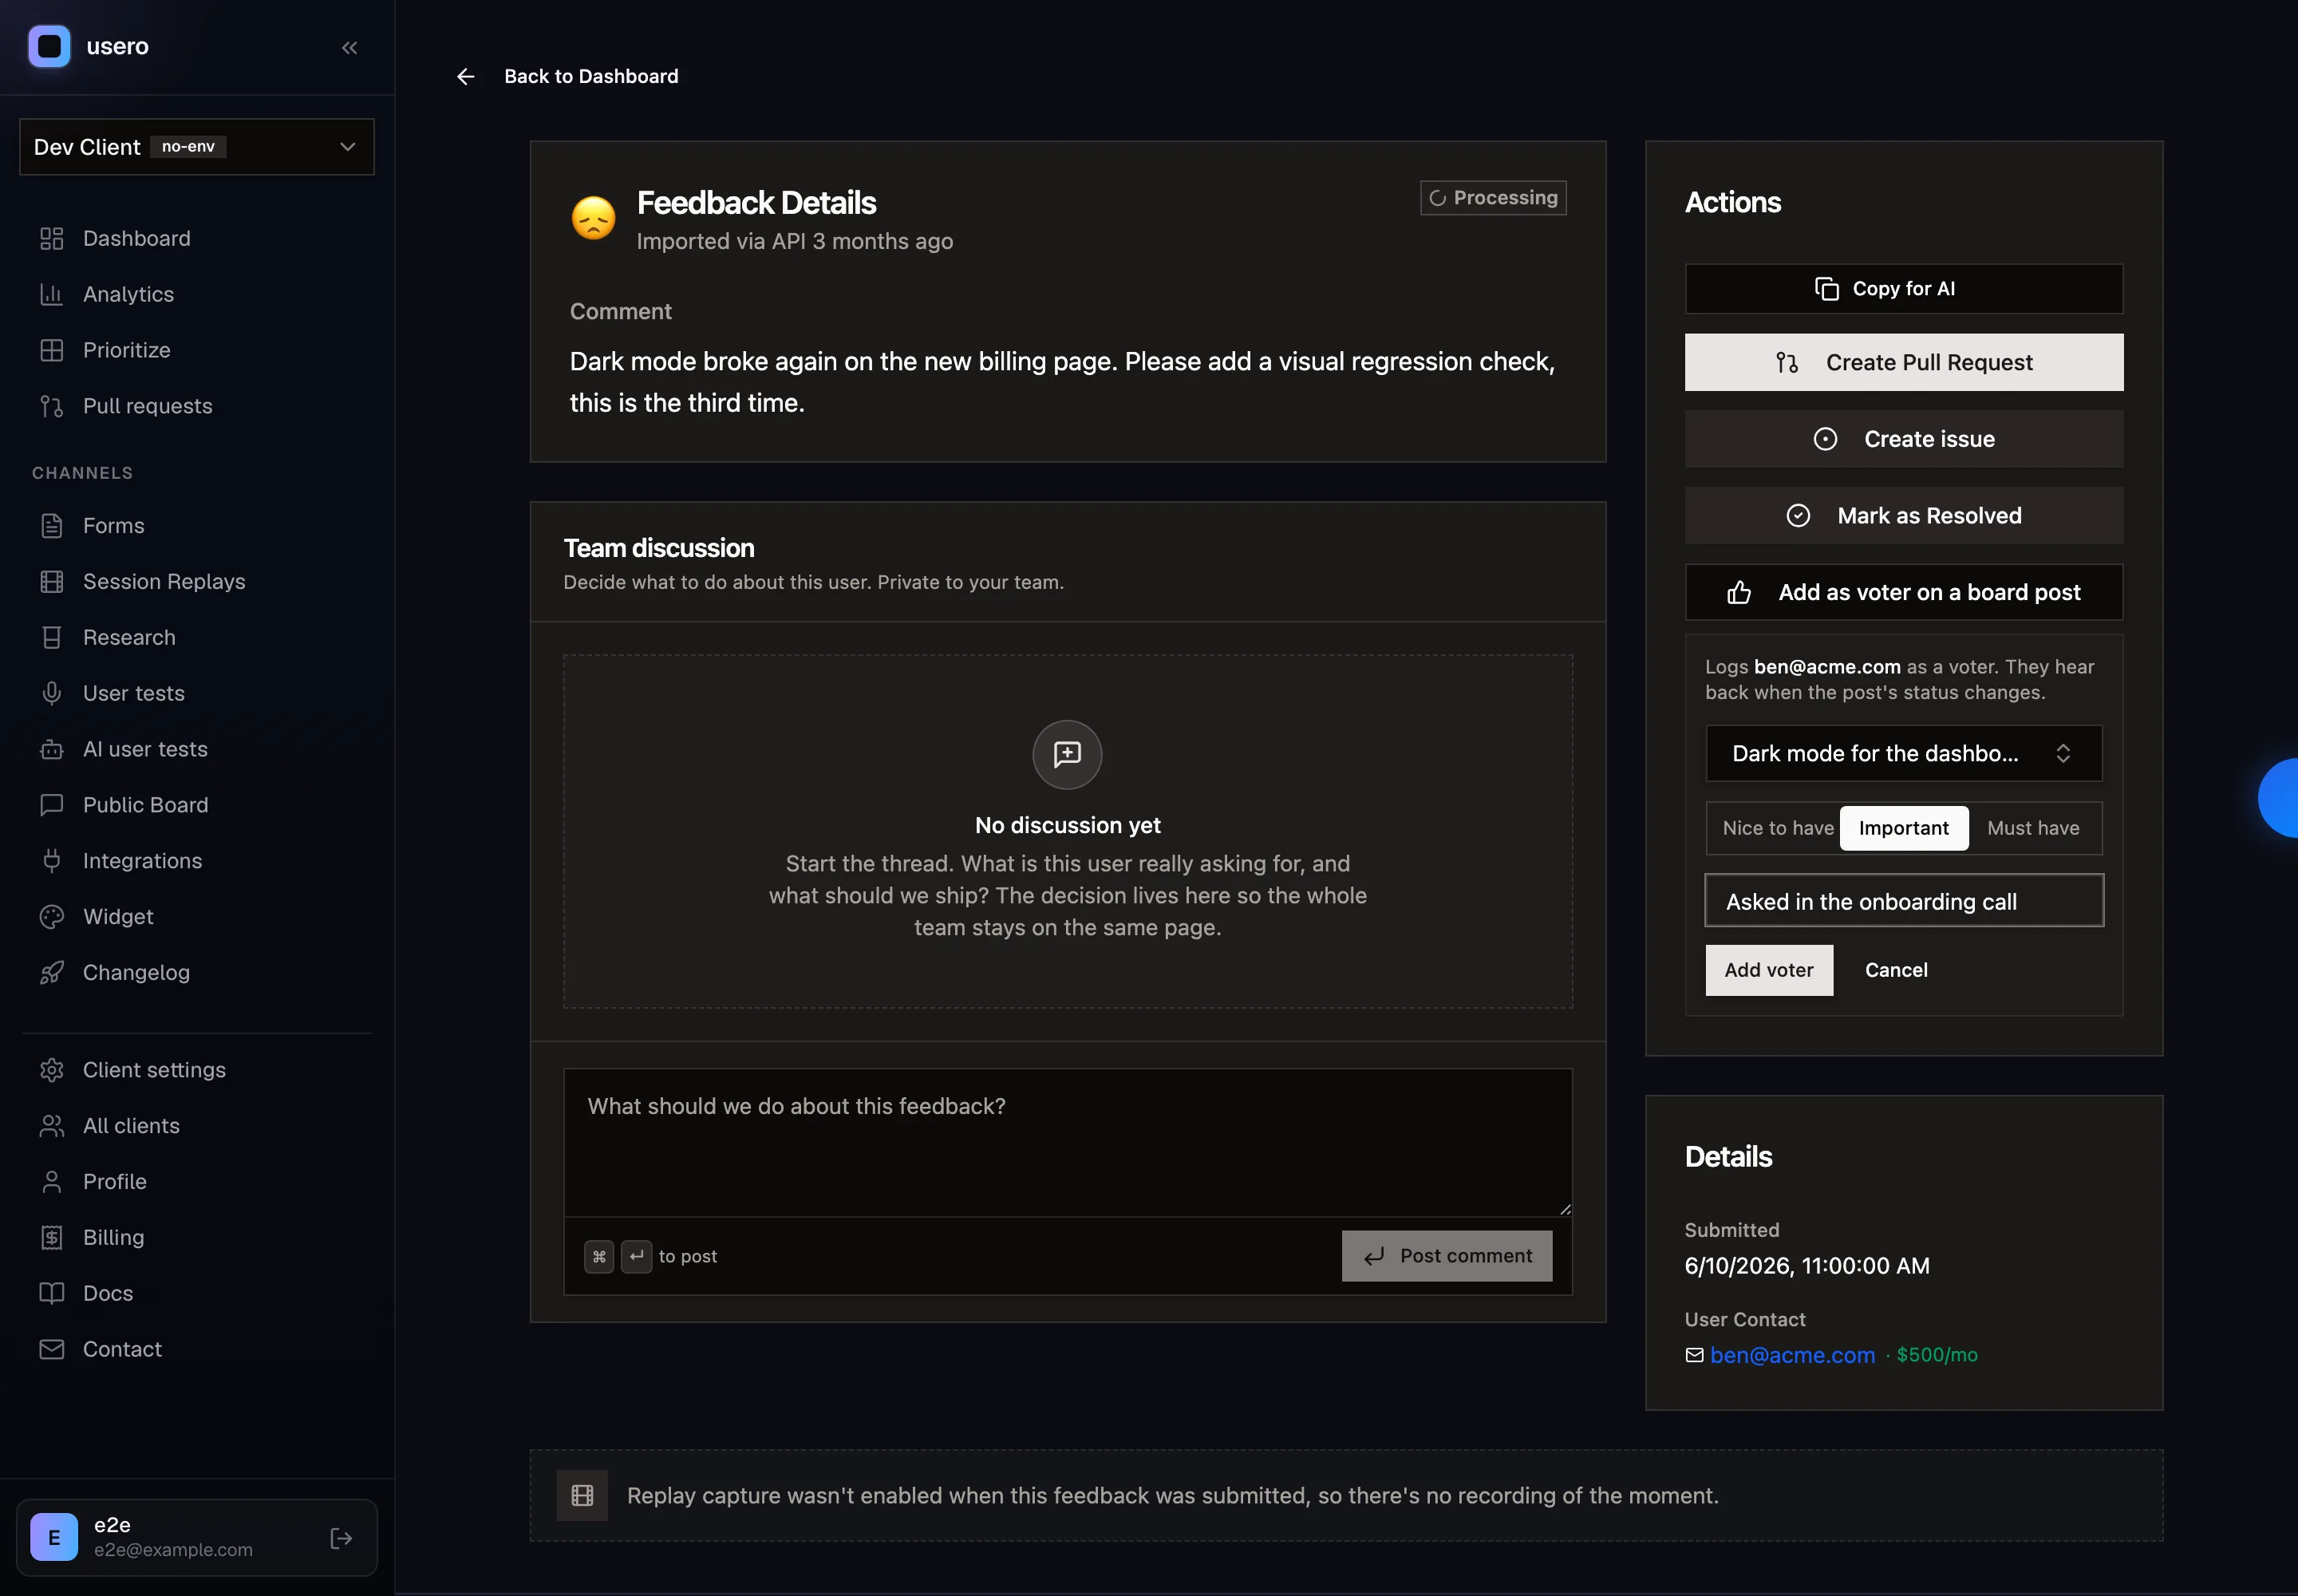Click the Add voter button
The height and width of the screenshot is (1596, 2298).
click(x=1768, y=970)
